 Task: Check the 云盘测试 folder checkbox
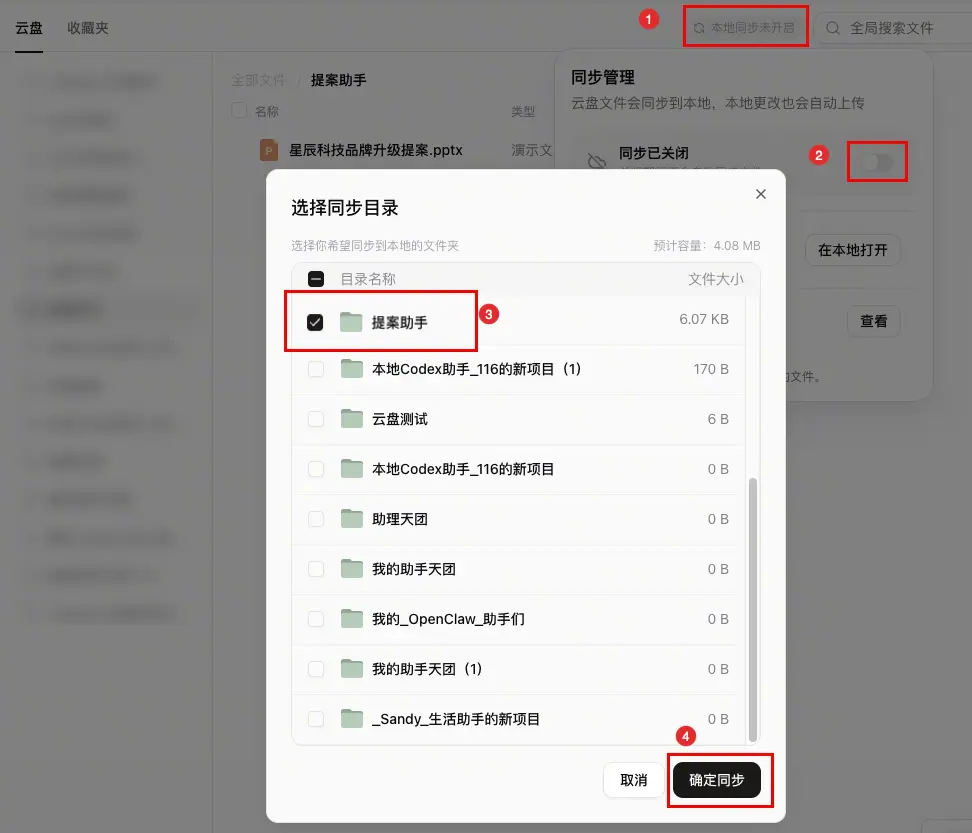pyautogui.click(x=316, y=419)
